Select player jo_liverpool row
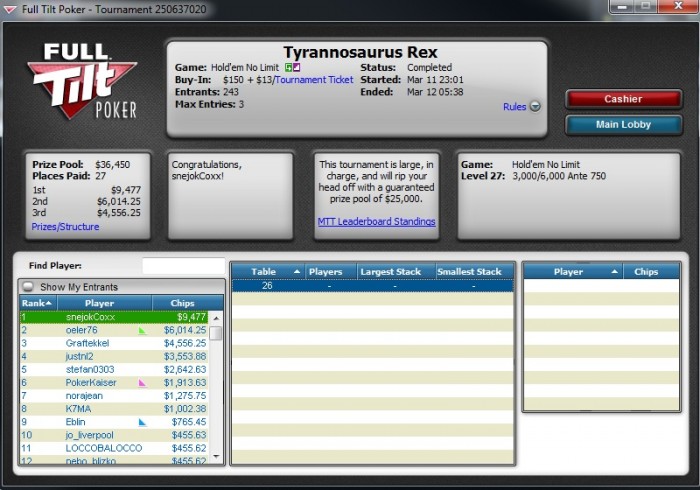This screenshot has height=490, width=700. (x=114, y=435)
